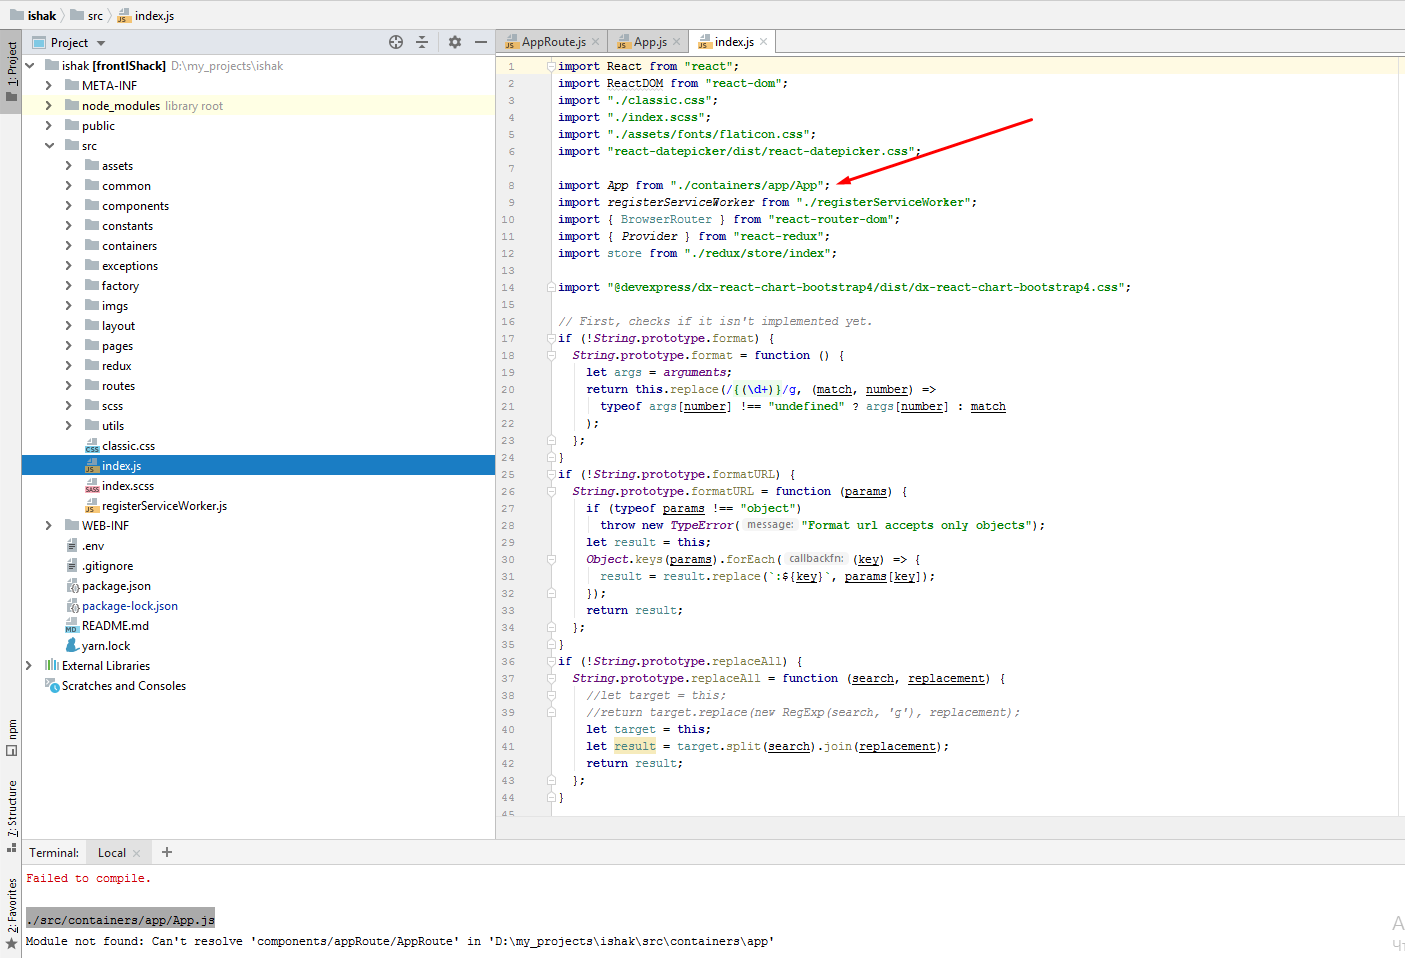1405x958 pixels.
Task: Select README.md file
Action: click(115, 626)
